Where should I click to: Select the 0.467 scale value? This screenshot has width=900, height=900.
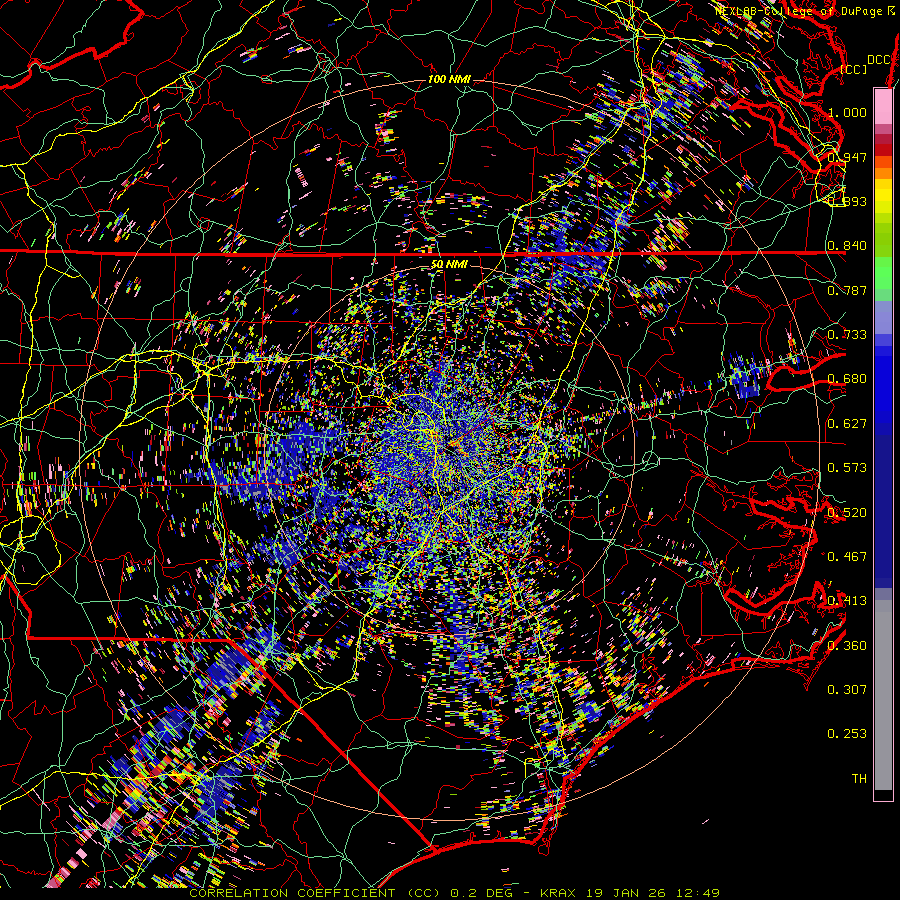tap(847, 557)
